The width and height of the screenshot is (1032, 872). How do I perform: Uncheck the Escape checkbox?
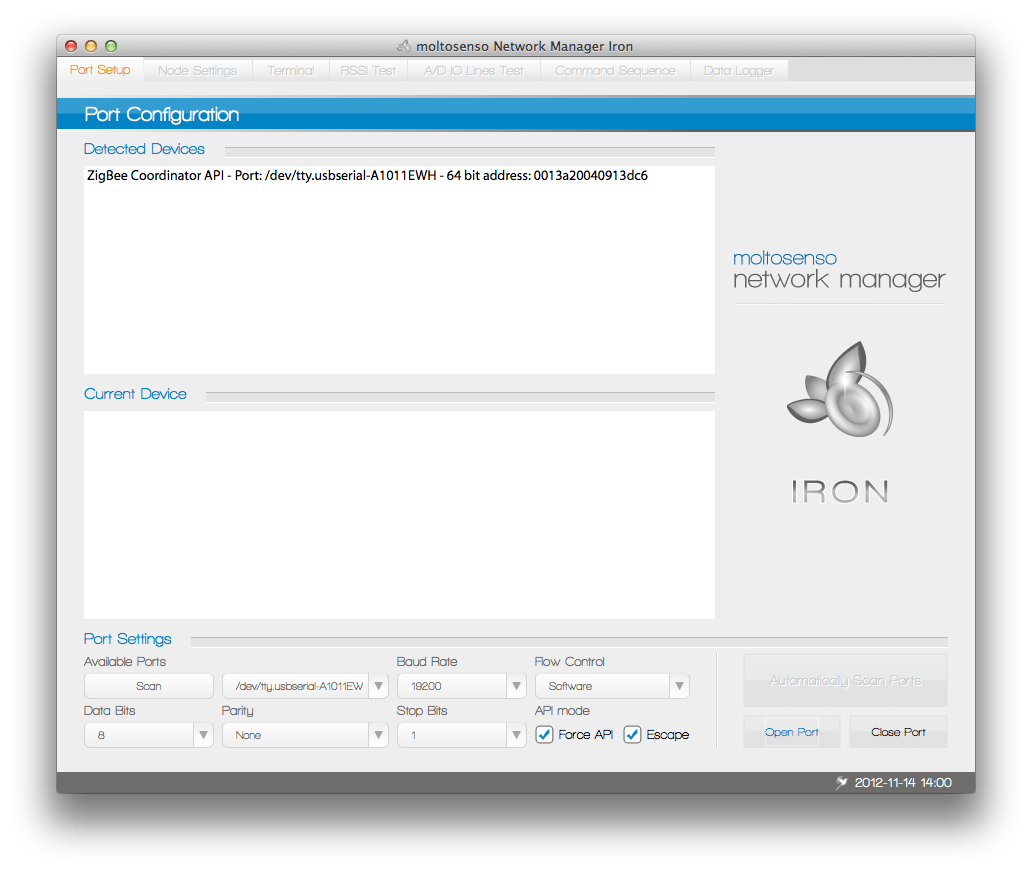tap(632, 734)
